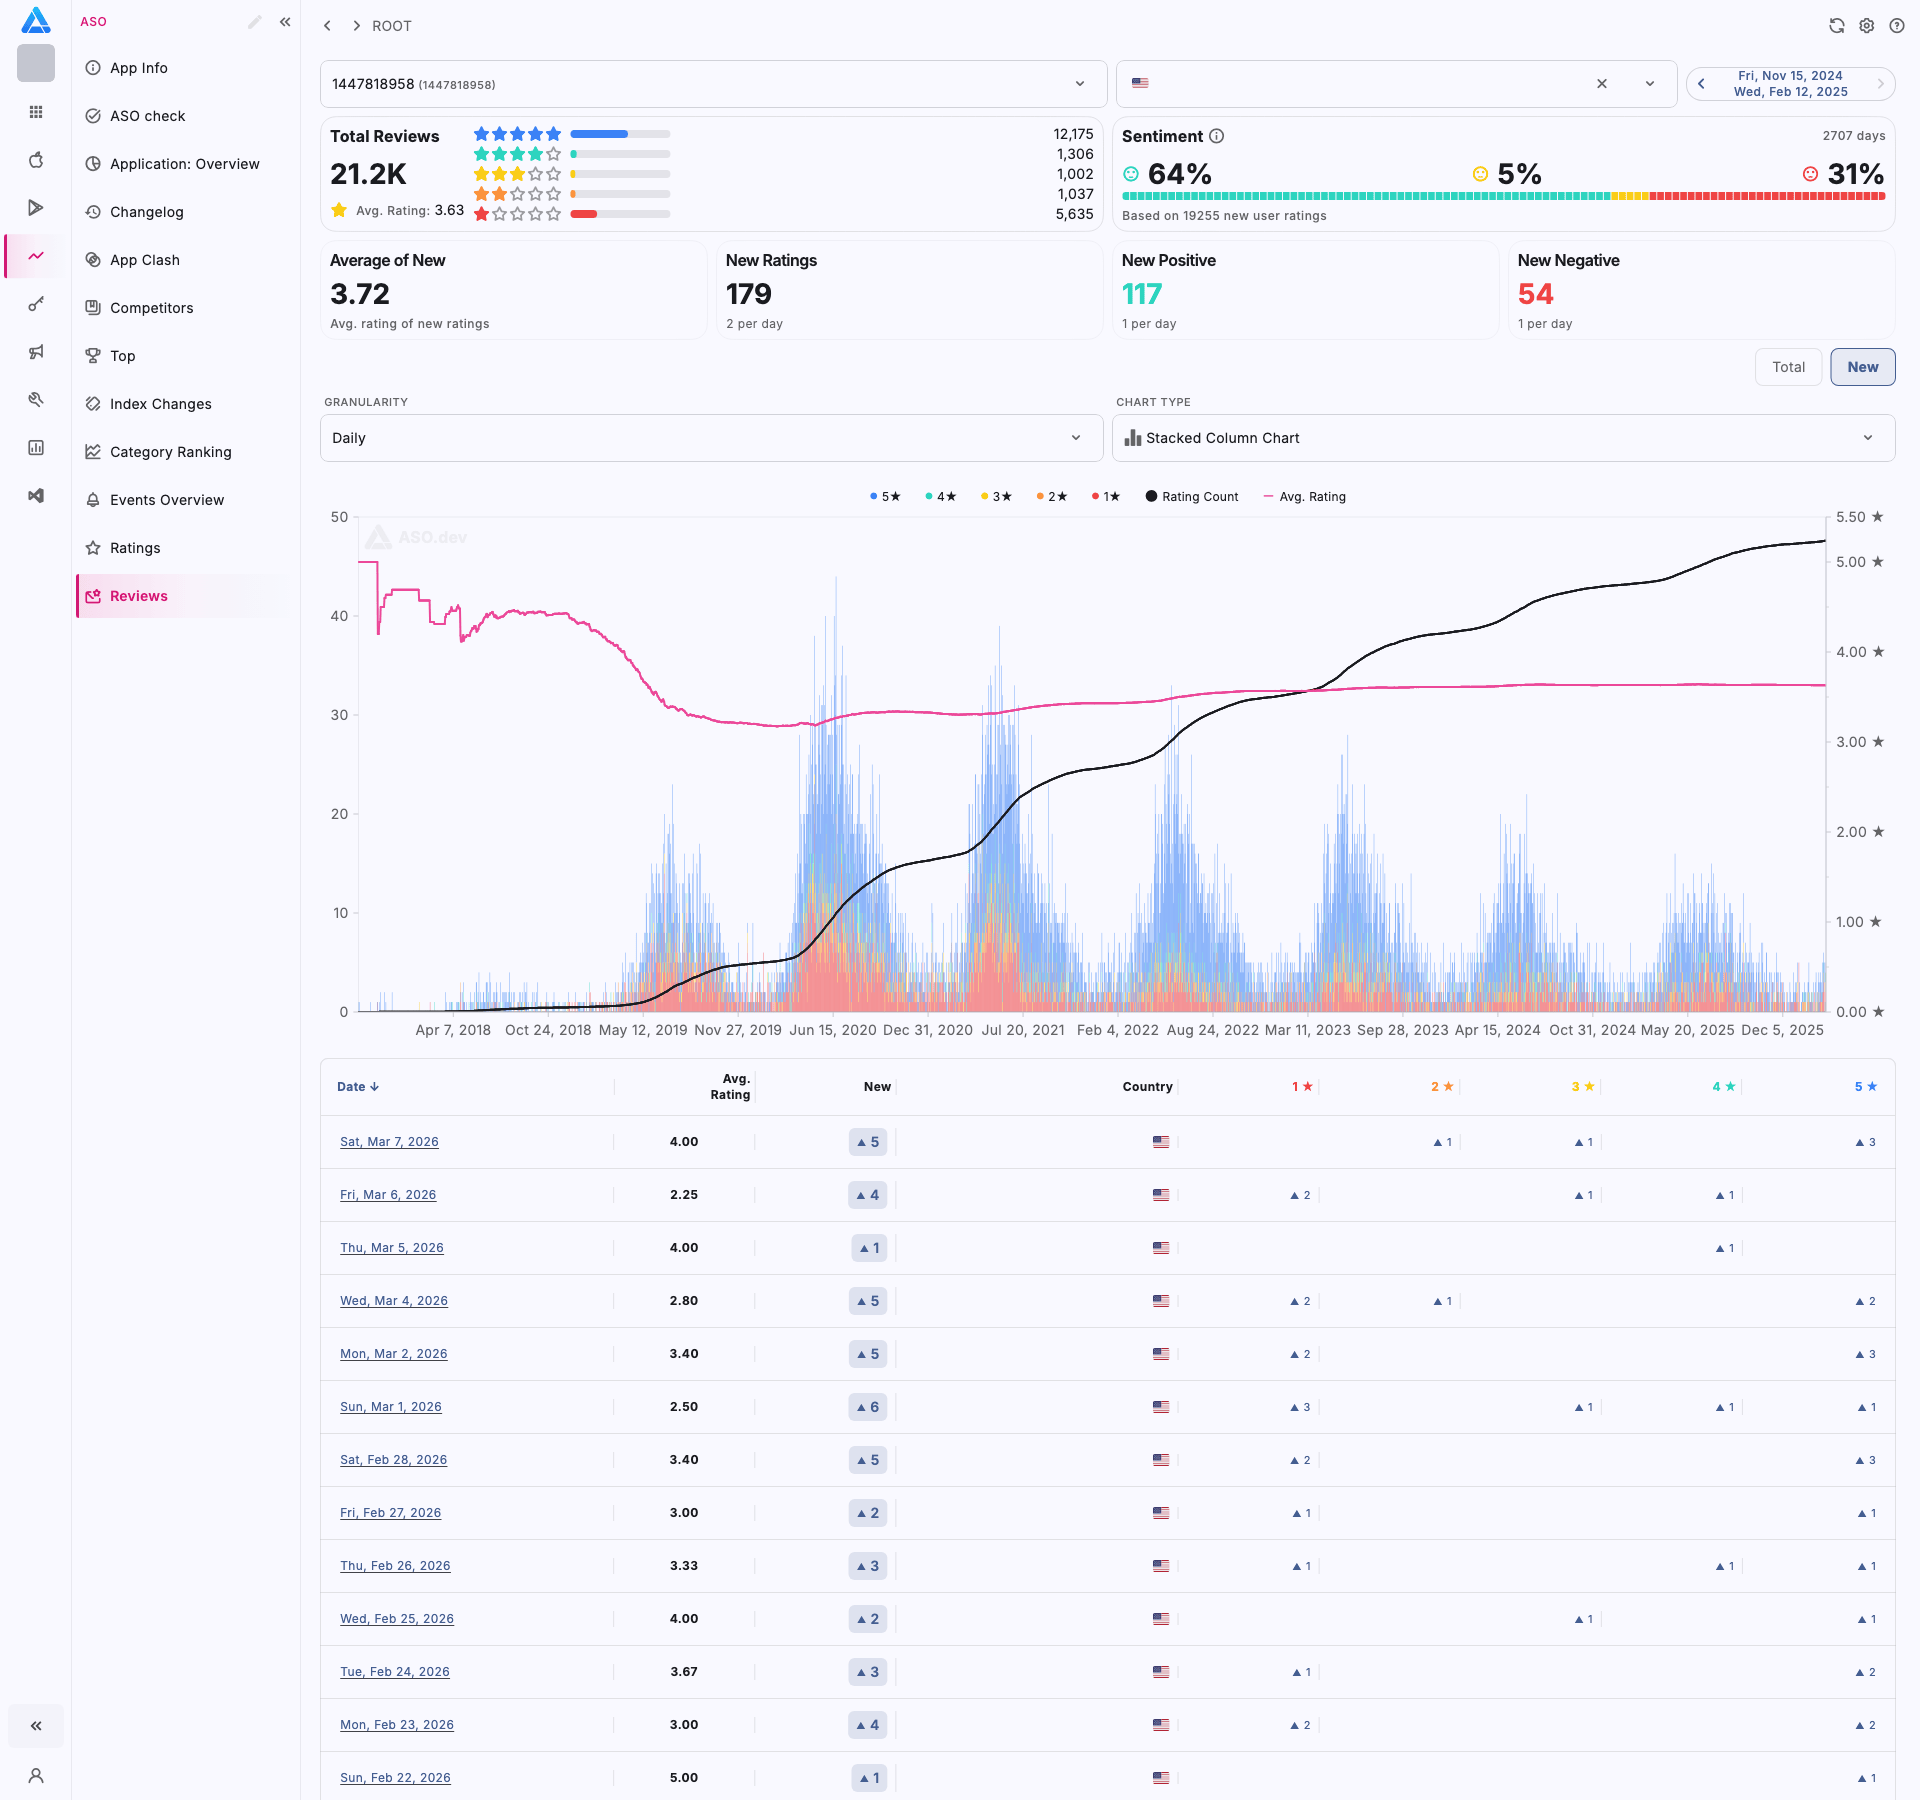Open the Sun, Mar 1, 2026 date link
Viewport: 1920px width, 1800px height.
coord(391,1407)
